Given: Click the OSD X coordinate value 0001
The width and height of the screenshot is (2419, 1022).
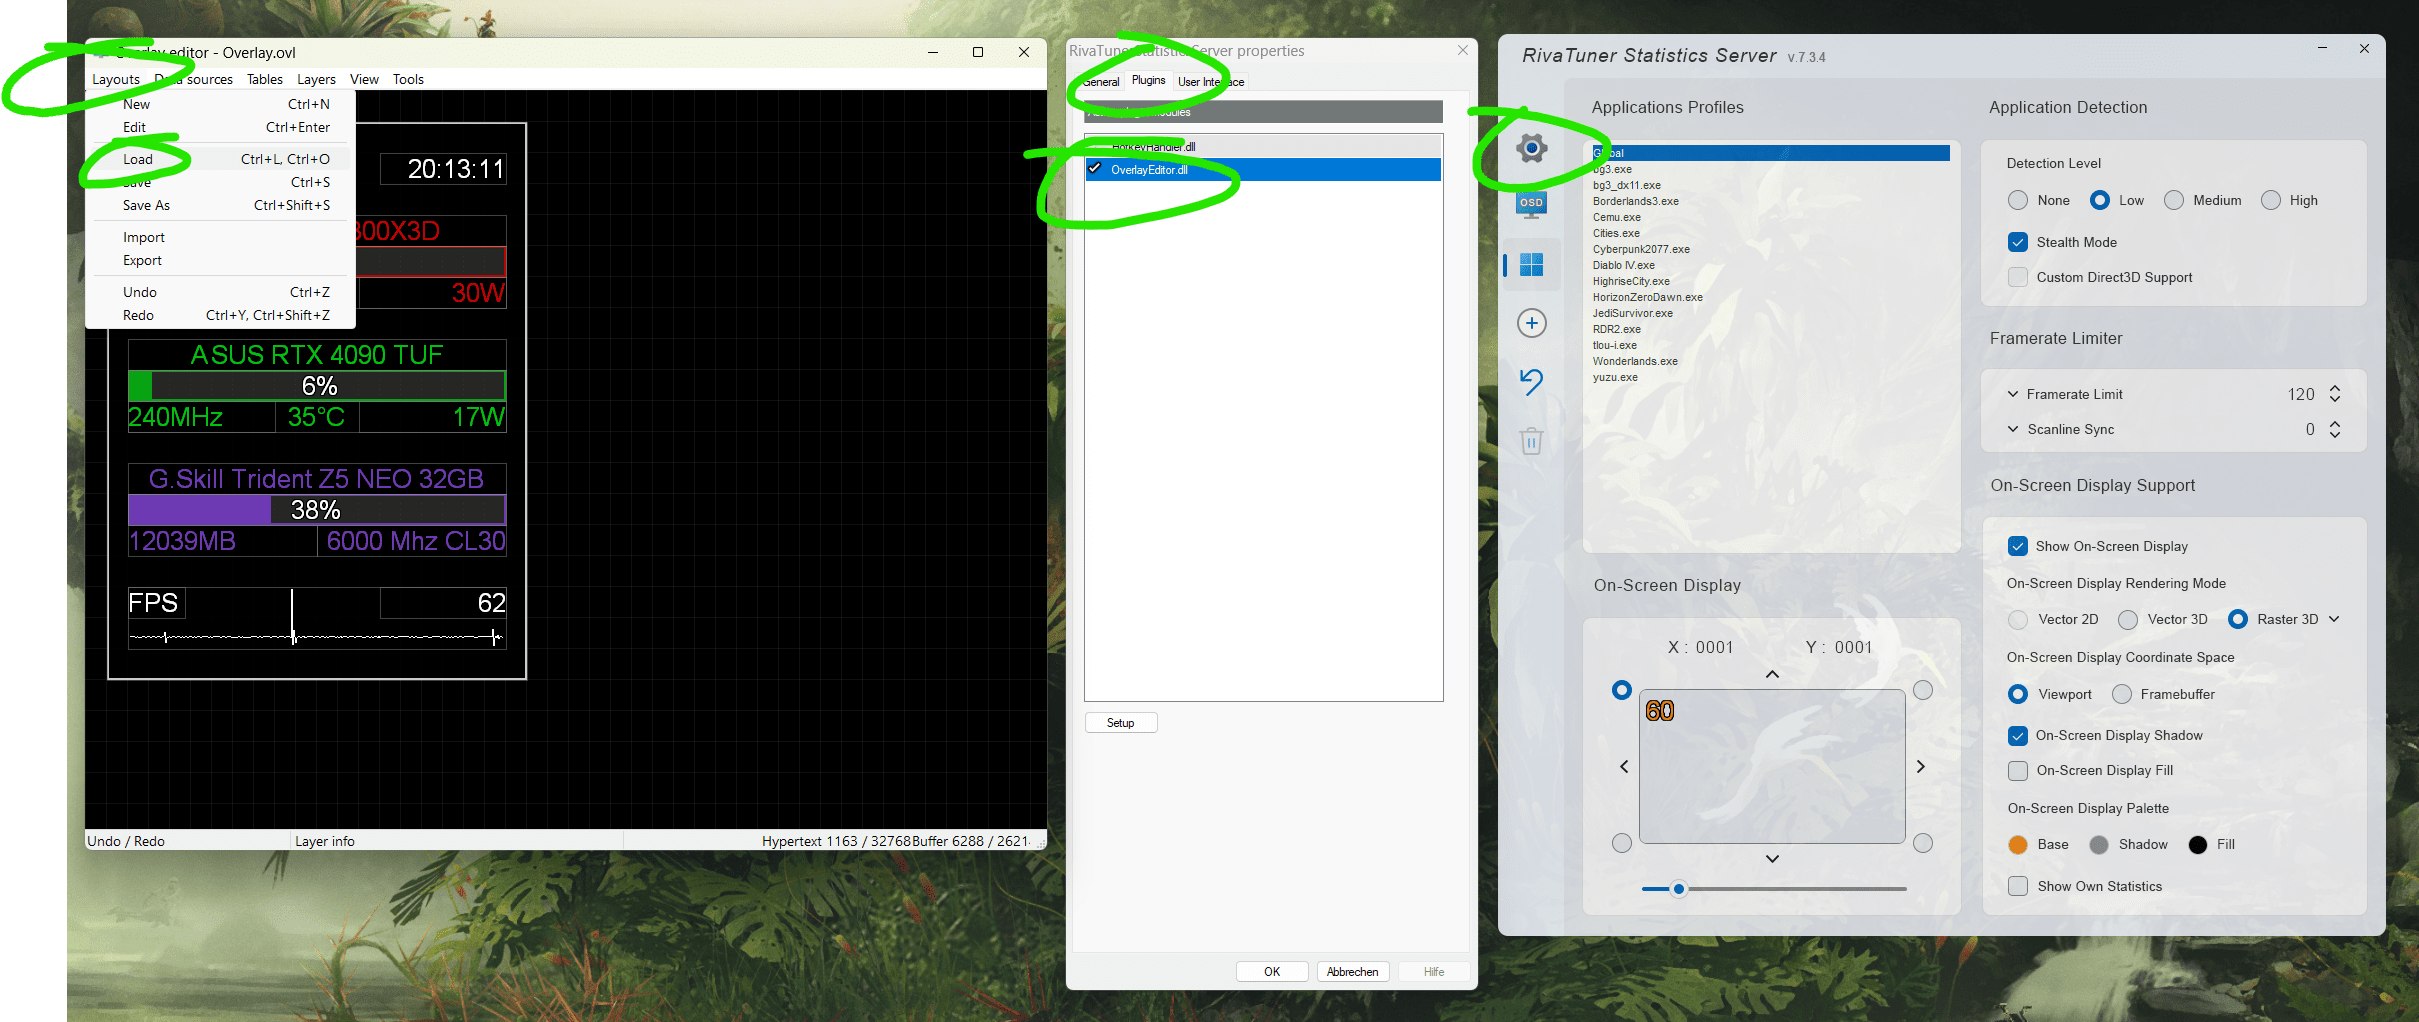Looking at the screenshot, I should coord(1714,647).
